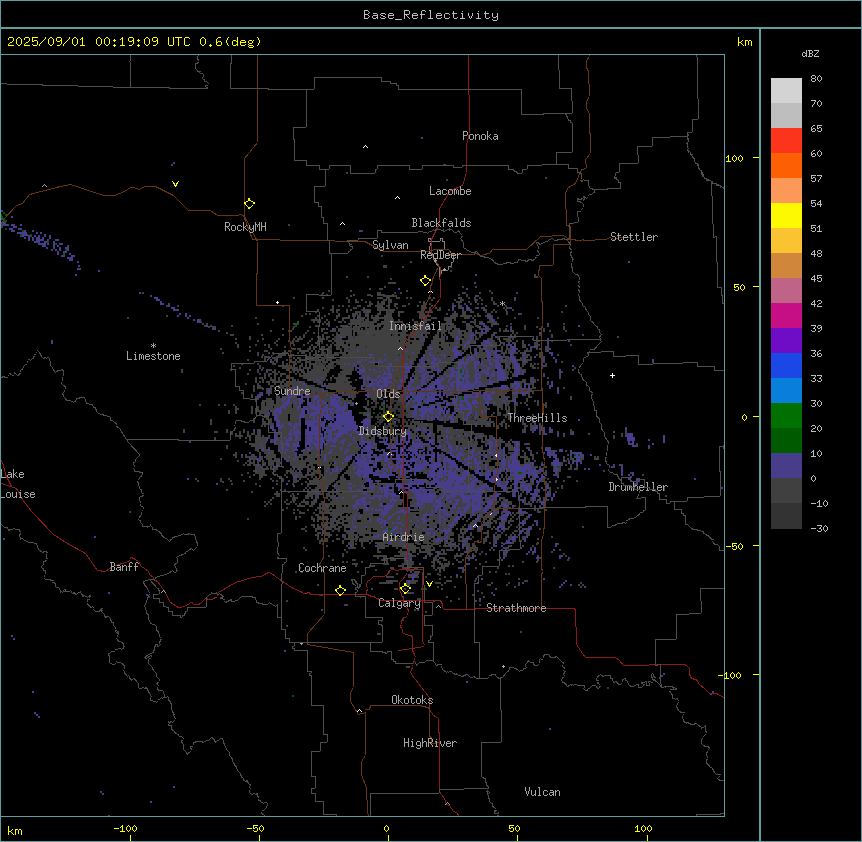Click the RockyMH map label
This screenshot has height=842, width=862.
245,227
